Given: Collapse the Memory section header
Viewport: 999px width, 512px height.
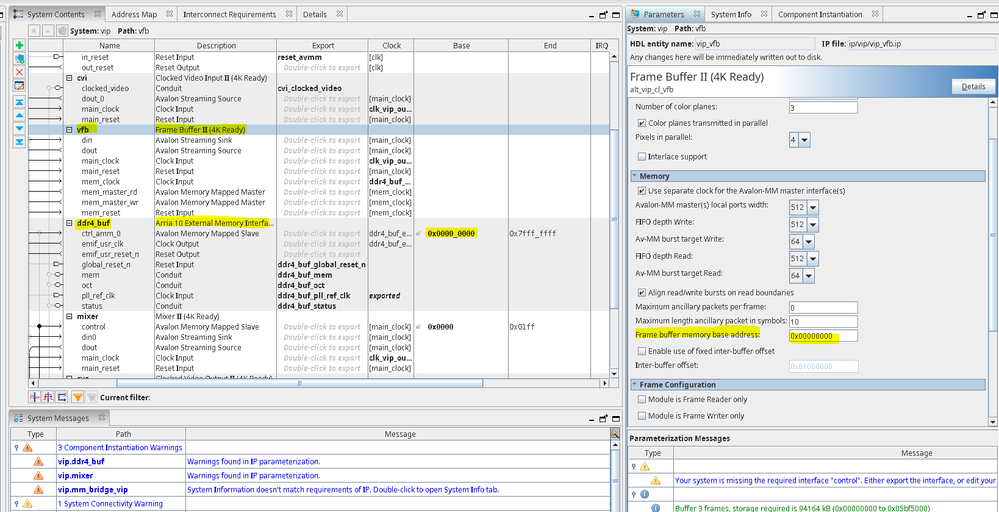Looking at the screenshot, I should (655, 176).
